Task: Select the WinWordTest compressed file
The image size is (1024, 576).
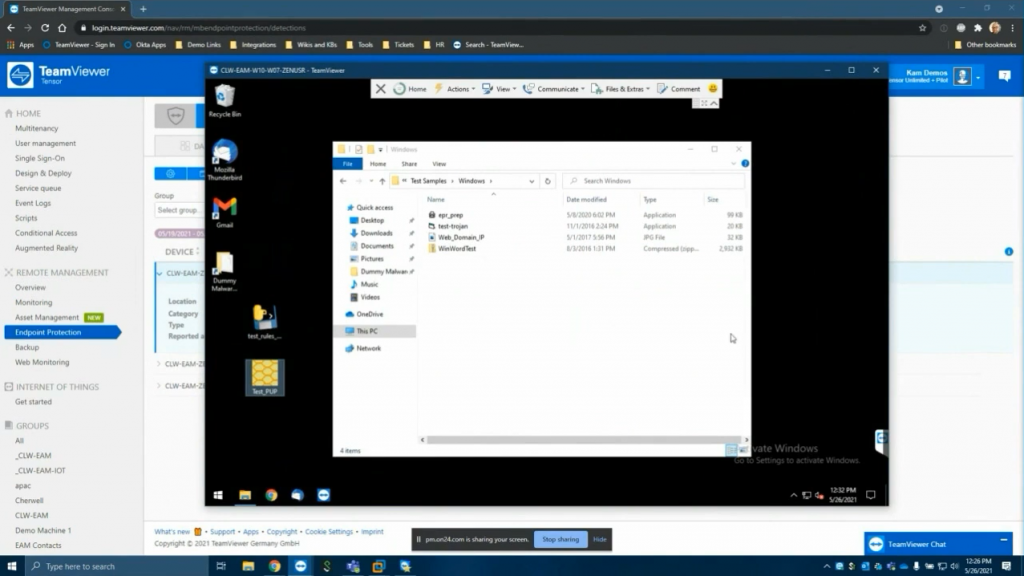Action: pos(456,249)
